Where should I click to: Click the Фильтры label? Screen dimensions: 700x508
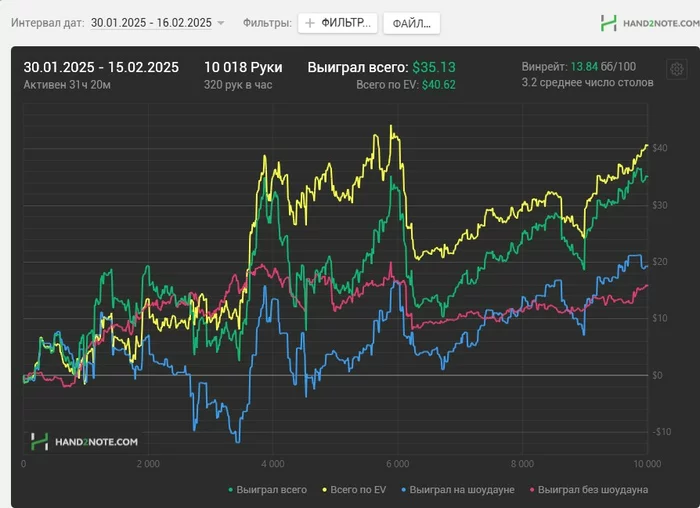(267, 23)
